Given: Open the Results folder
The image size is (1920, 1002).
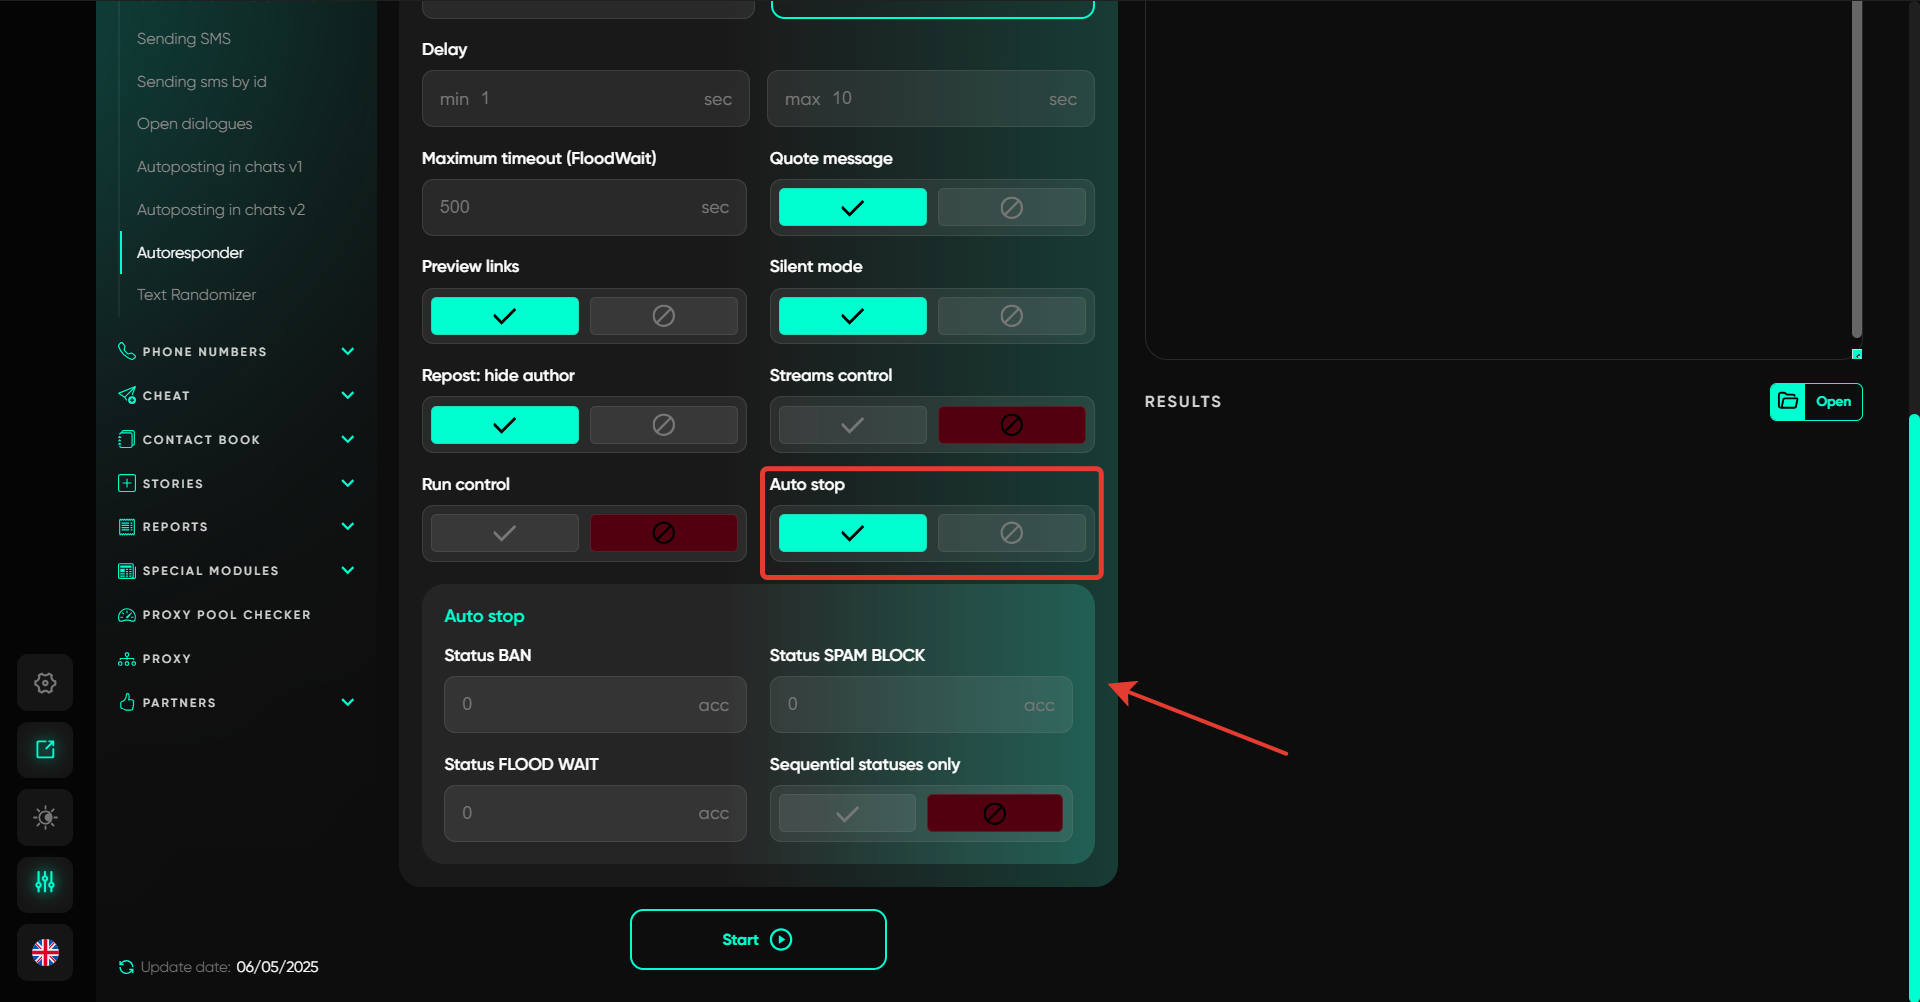Looking at the screenshot, I should (x=1815, y=402).
